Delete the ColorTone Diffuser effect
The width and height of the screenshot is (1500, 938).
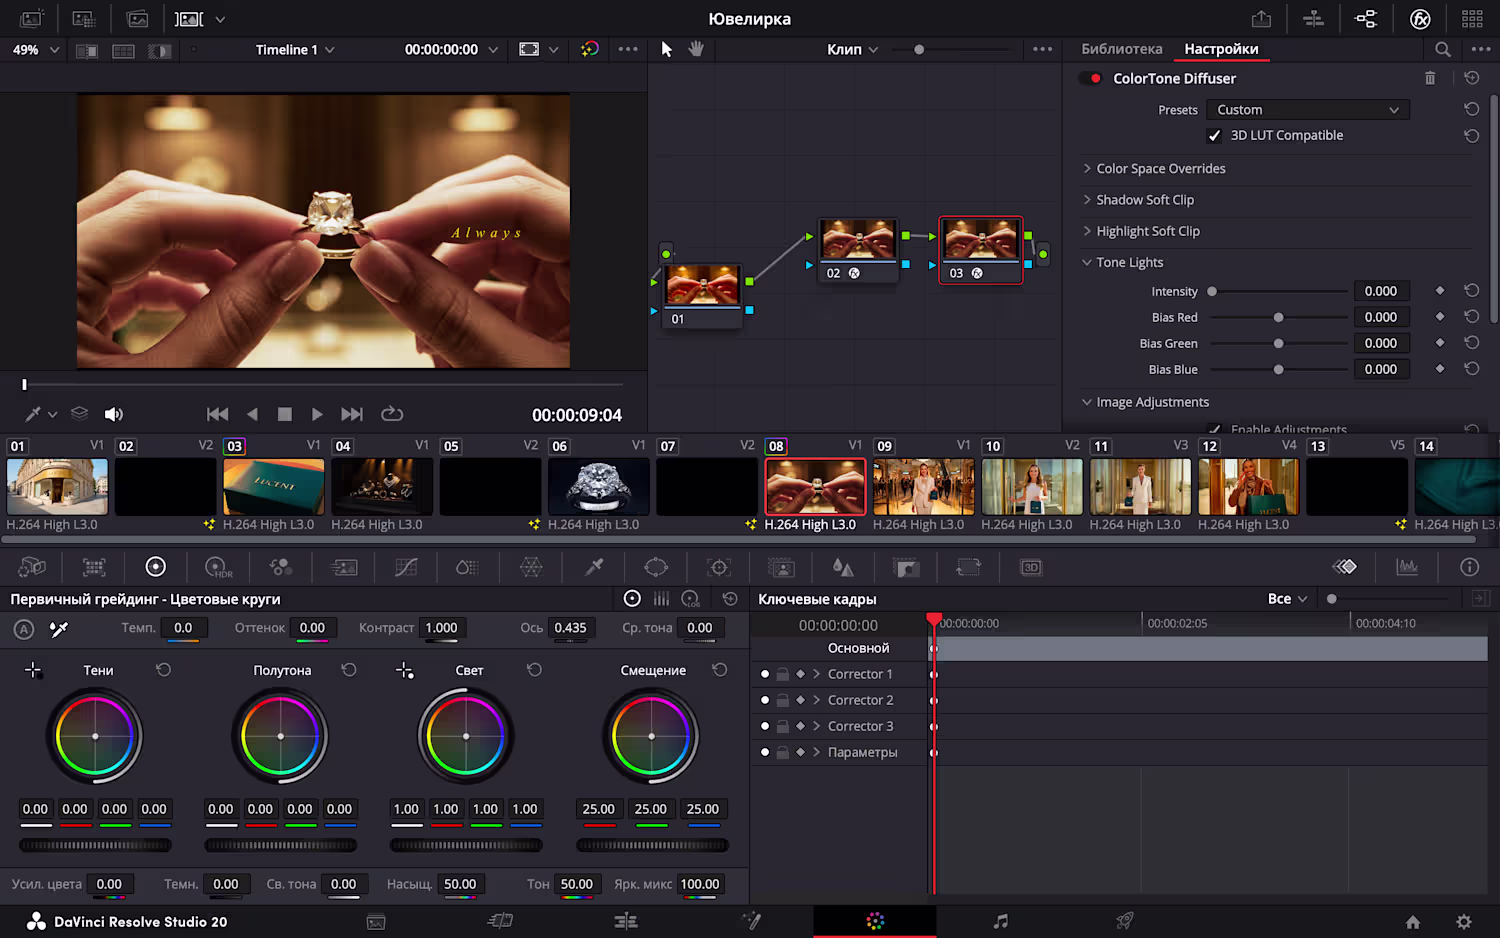tap(1430, 78)
